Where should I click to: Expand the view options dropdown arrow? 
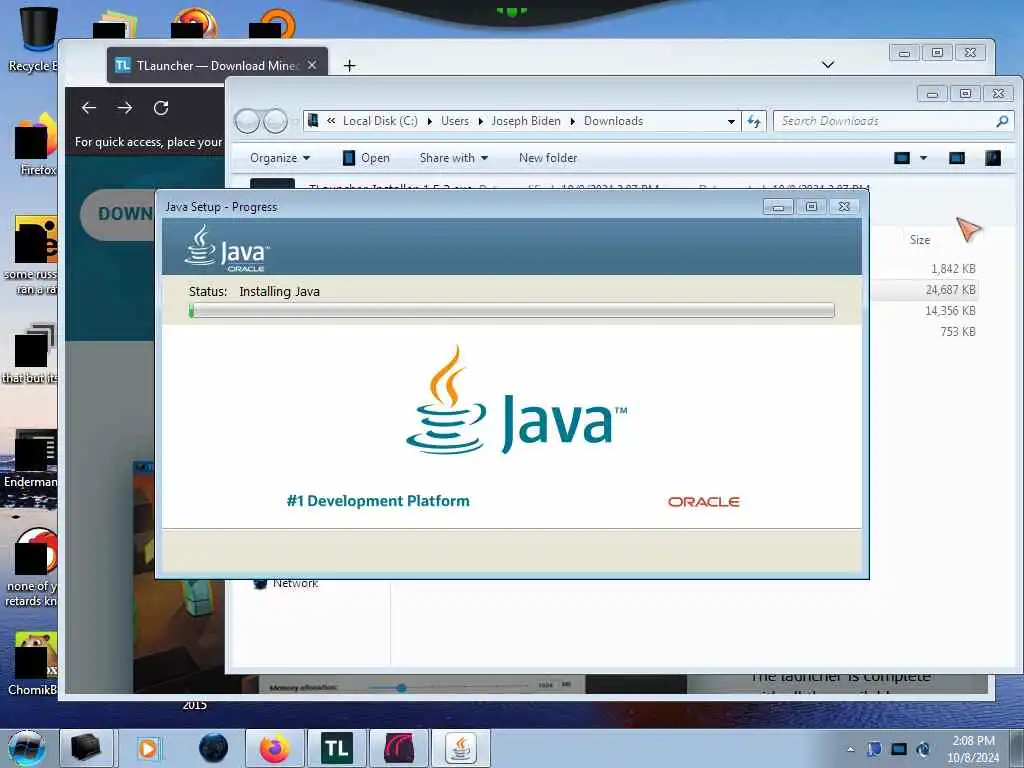coord(923,158)
